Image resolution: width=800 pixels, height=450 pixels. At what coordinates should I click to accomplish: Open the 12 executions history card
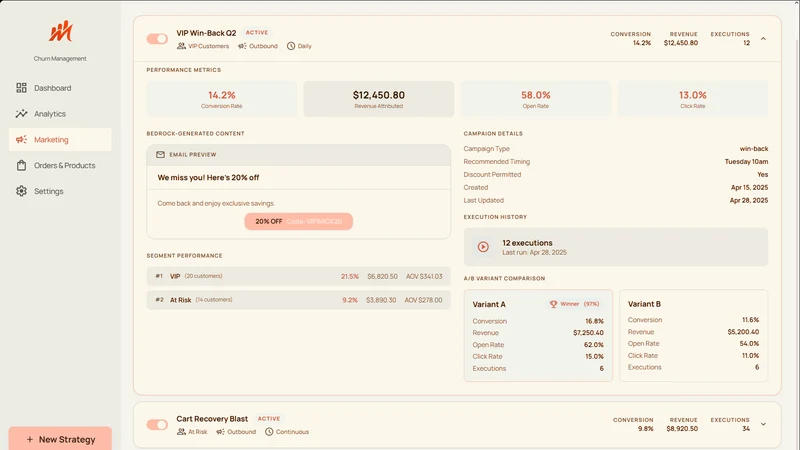[616, 247]
